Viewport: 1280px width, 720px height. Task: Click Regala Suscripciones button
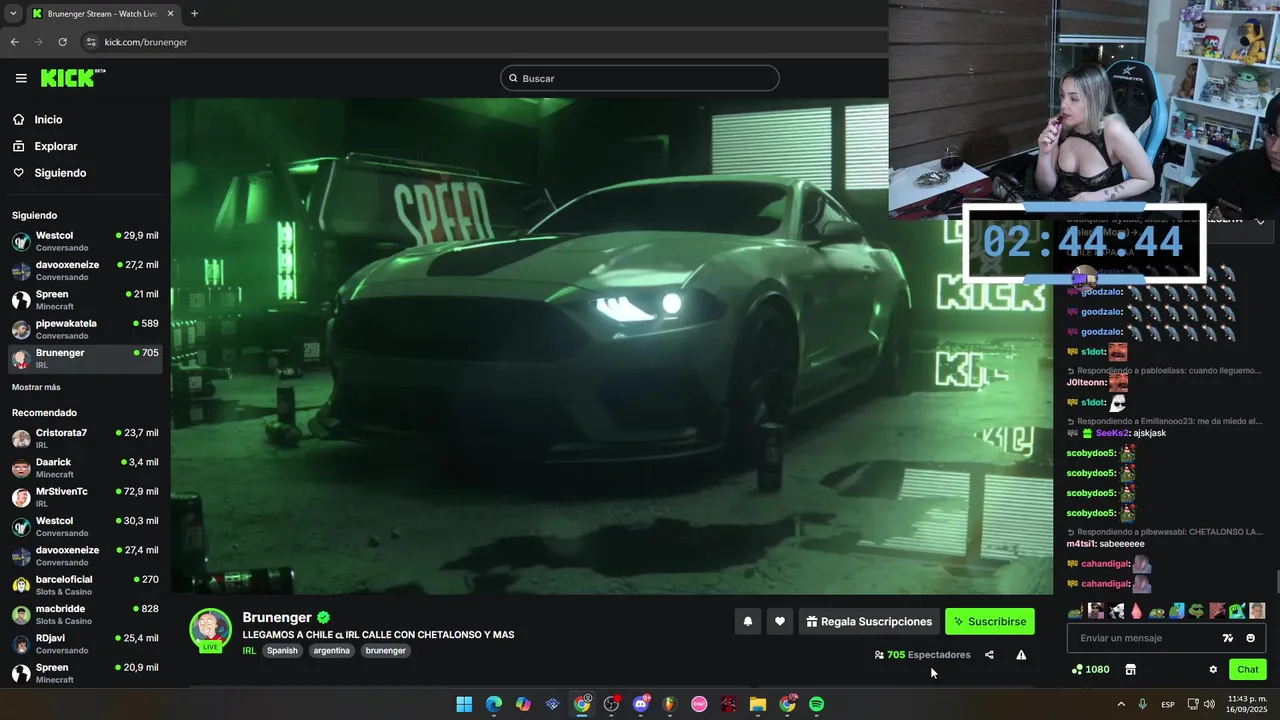click(x=869, y=621)
